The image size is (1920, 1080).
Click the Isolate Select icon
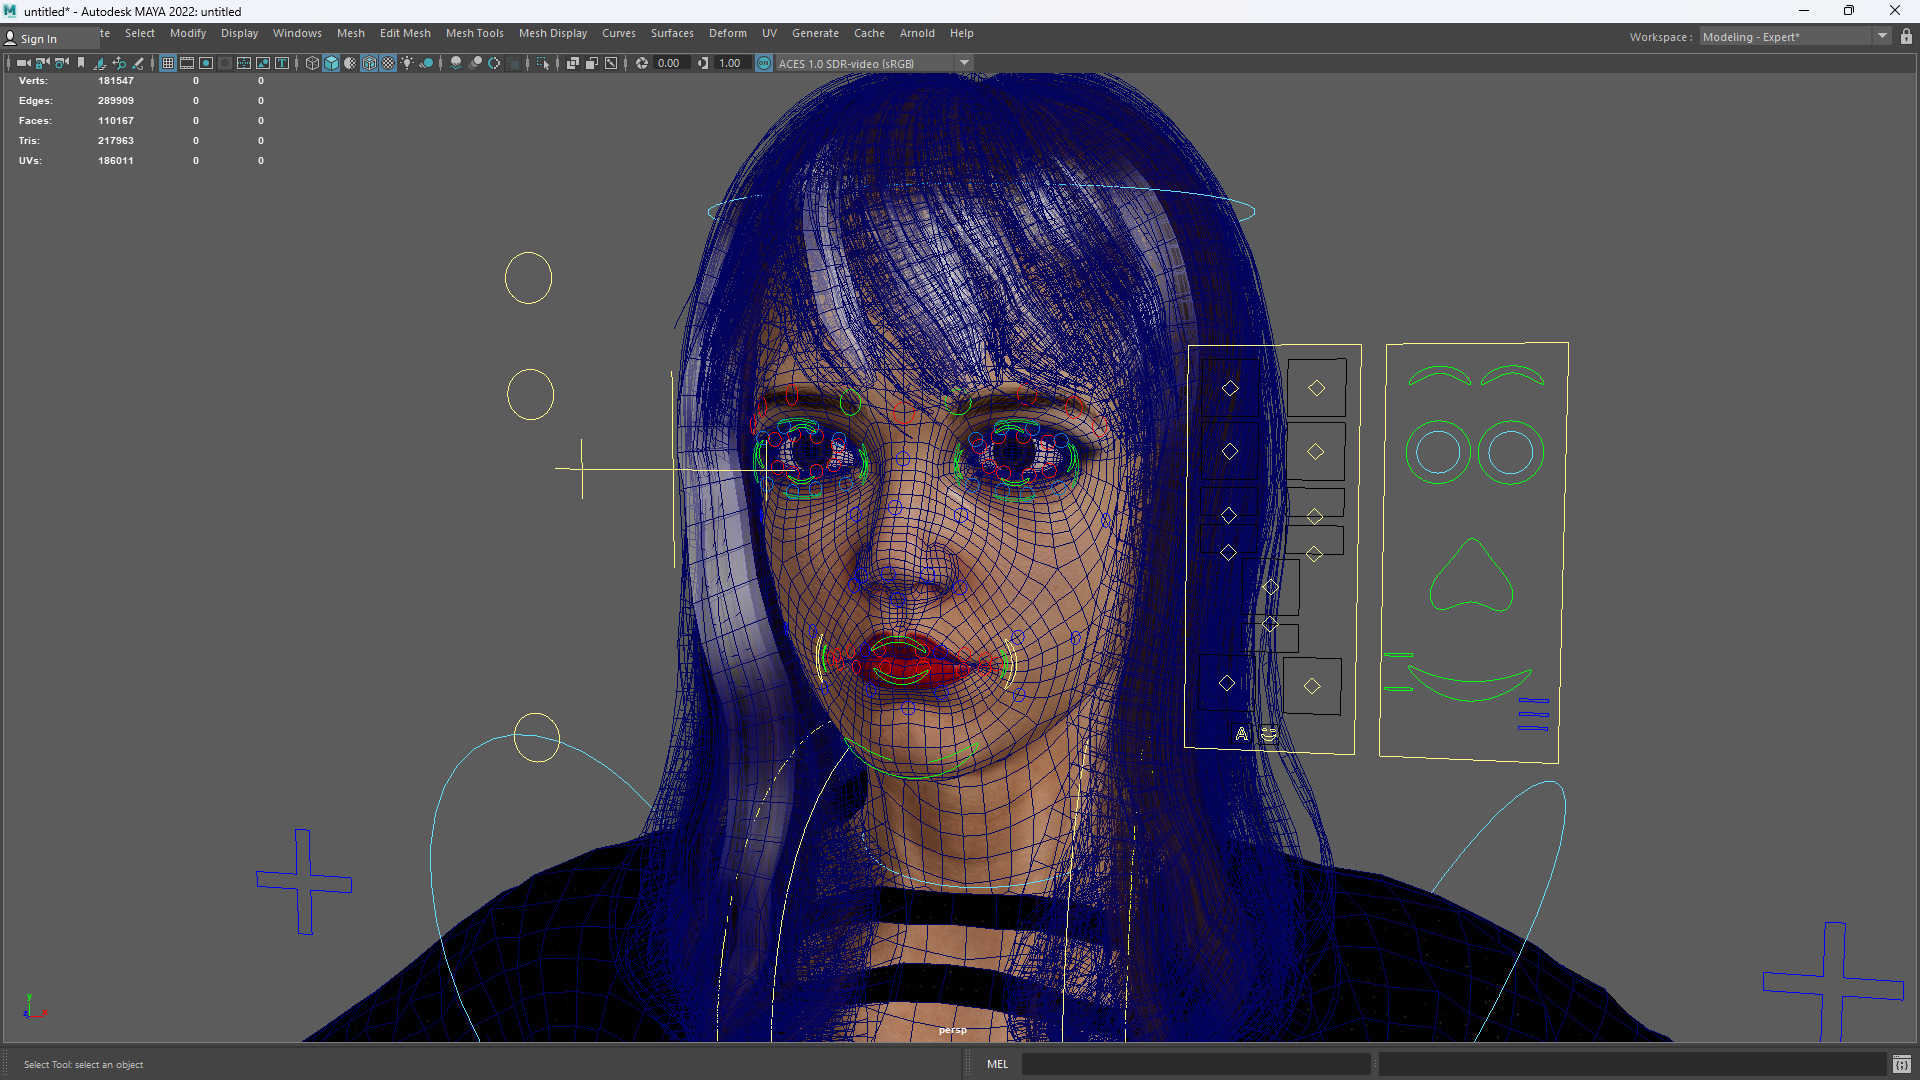coord(543,63)
